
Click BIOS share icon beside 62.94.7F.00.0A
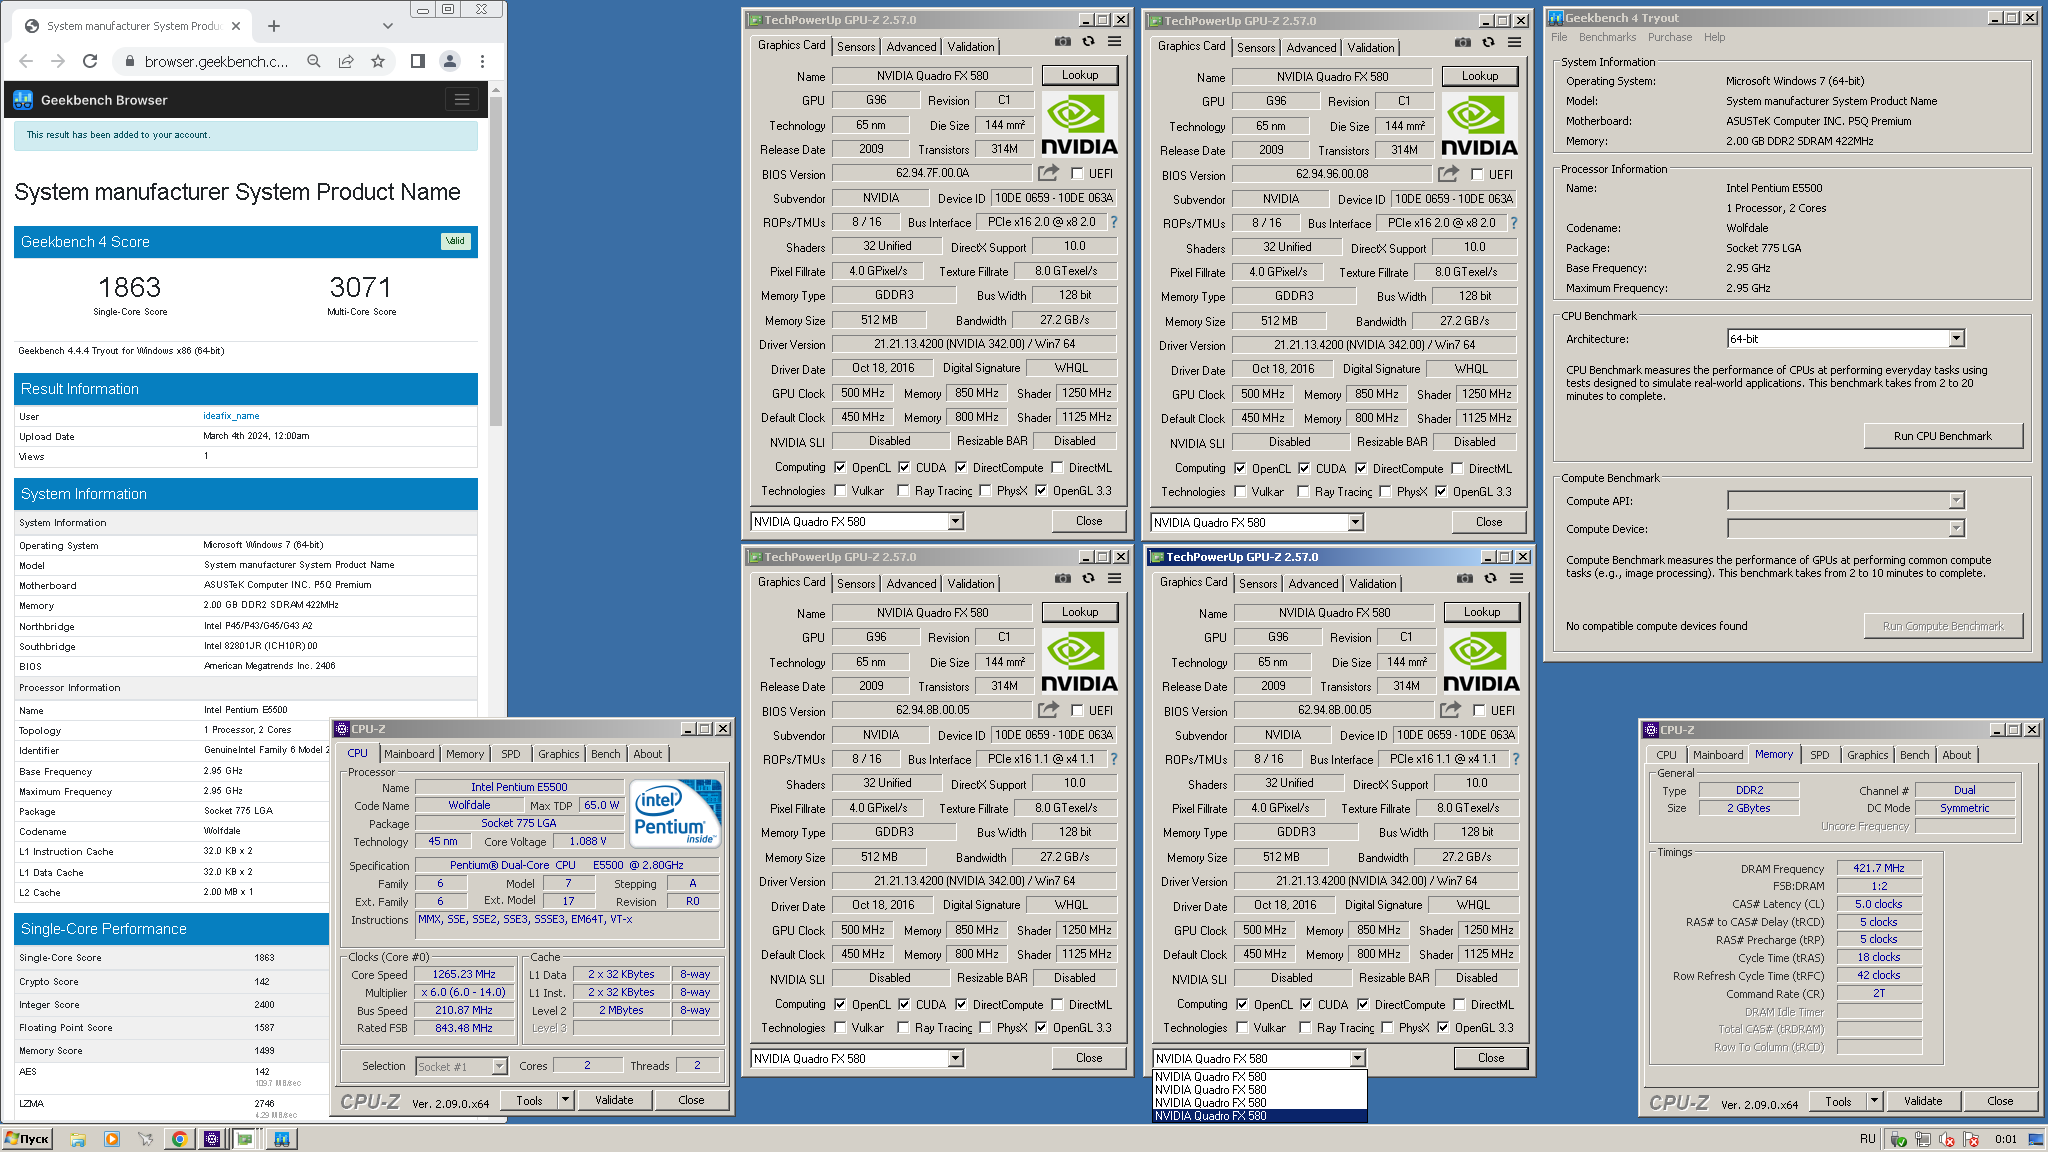pyautogui.click(x=1048, y=173)
